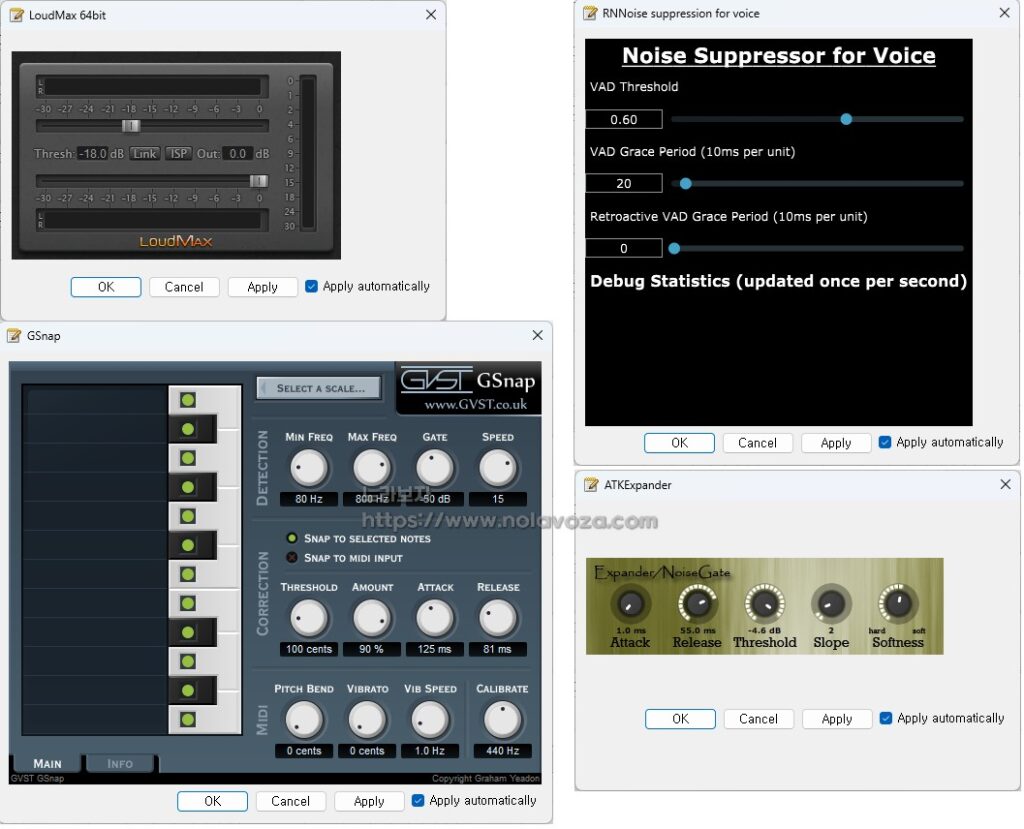Click the Attack knob in GSnap Correction
The width and height of the screenshot is (1024, 829).
434,619
